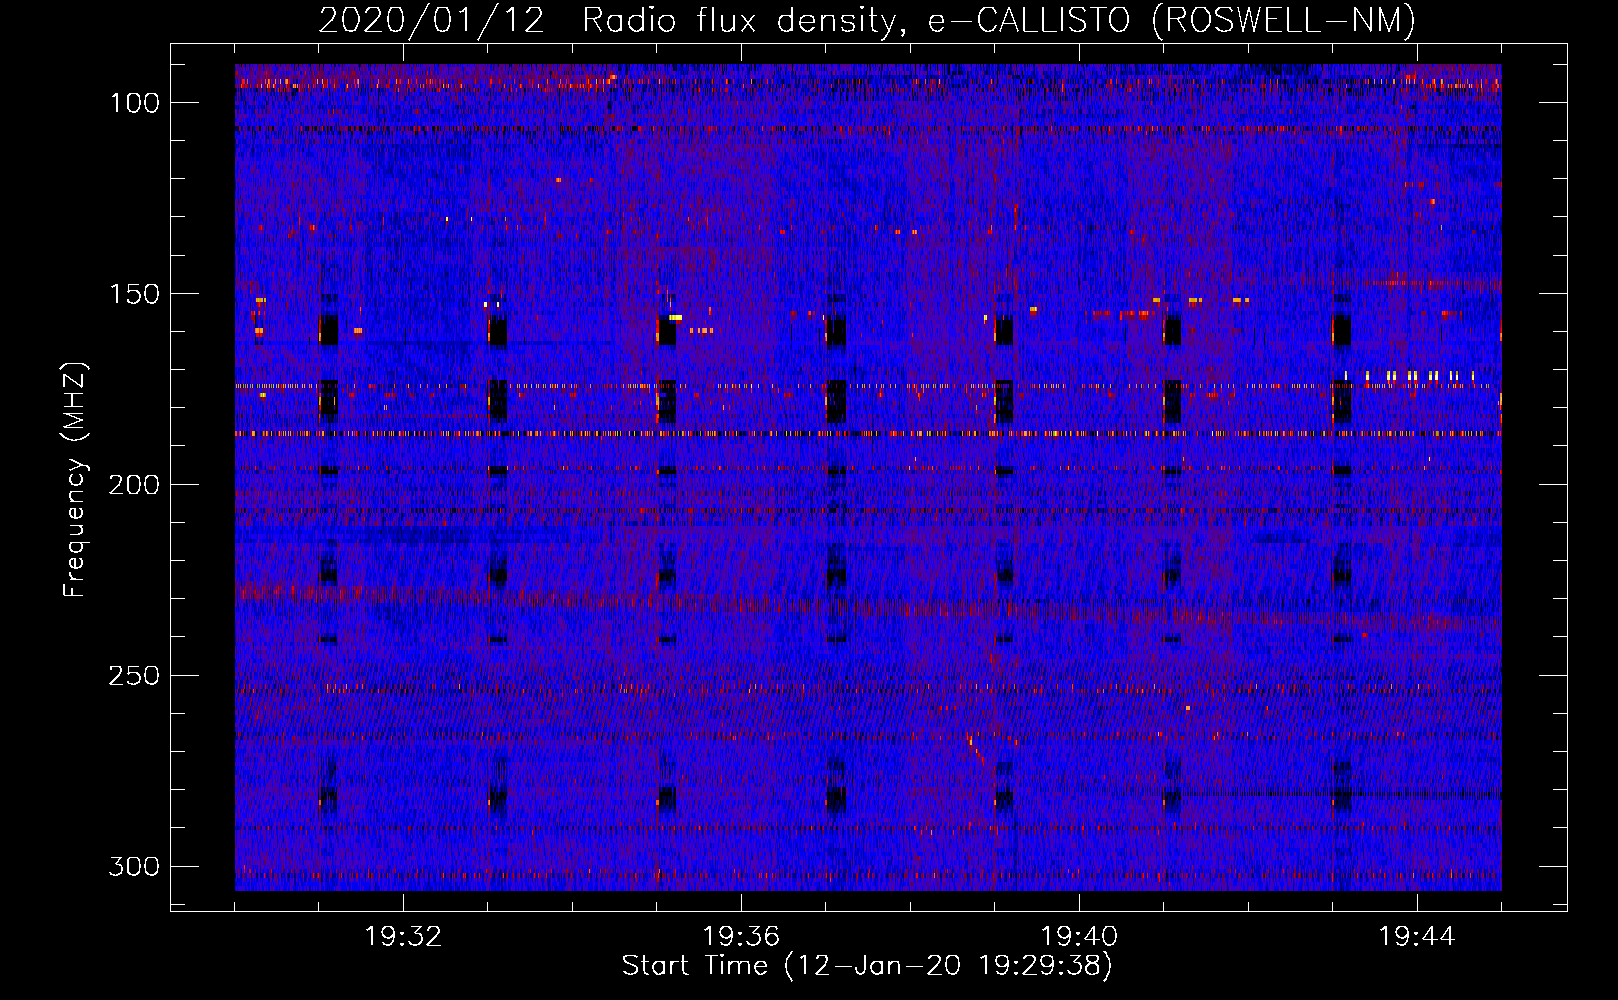1618x1000 pixels.
Task: Click the 19:36 time tick label
Action: pos(741,937)
